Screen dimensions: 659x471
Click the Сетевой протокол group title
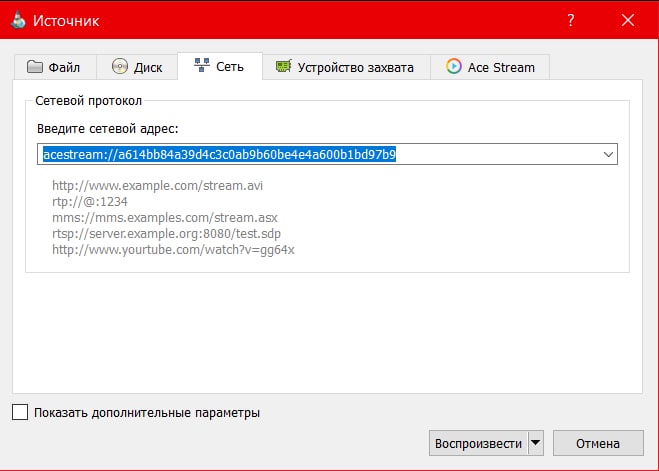[x=89, y=101]
